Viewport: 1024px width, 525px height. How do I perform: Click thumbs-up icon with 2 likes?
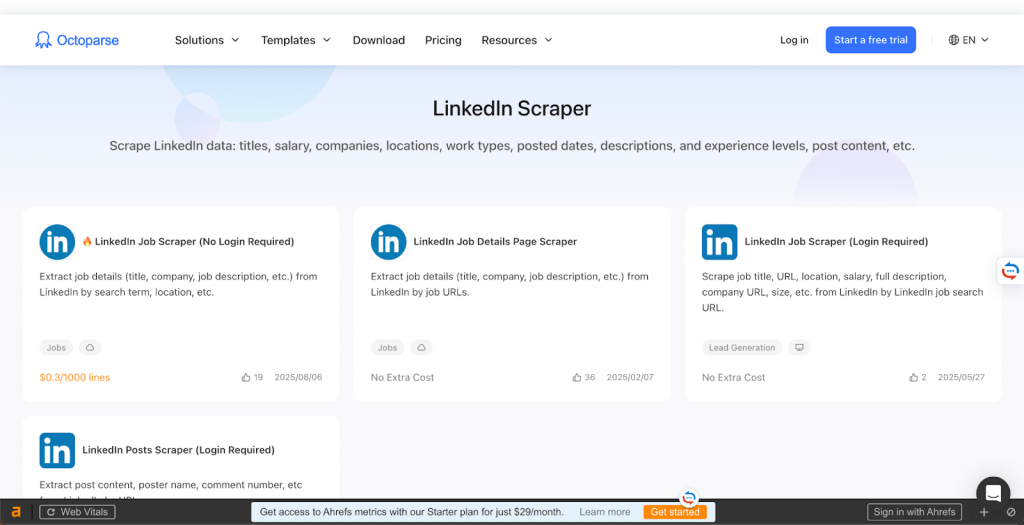click(914, 377)
